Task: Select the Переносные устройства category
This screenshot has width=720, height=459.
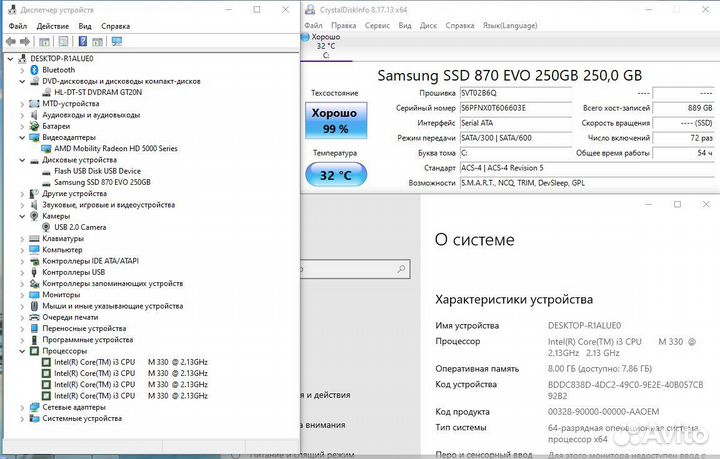Action: coord(84,329)
